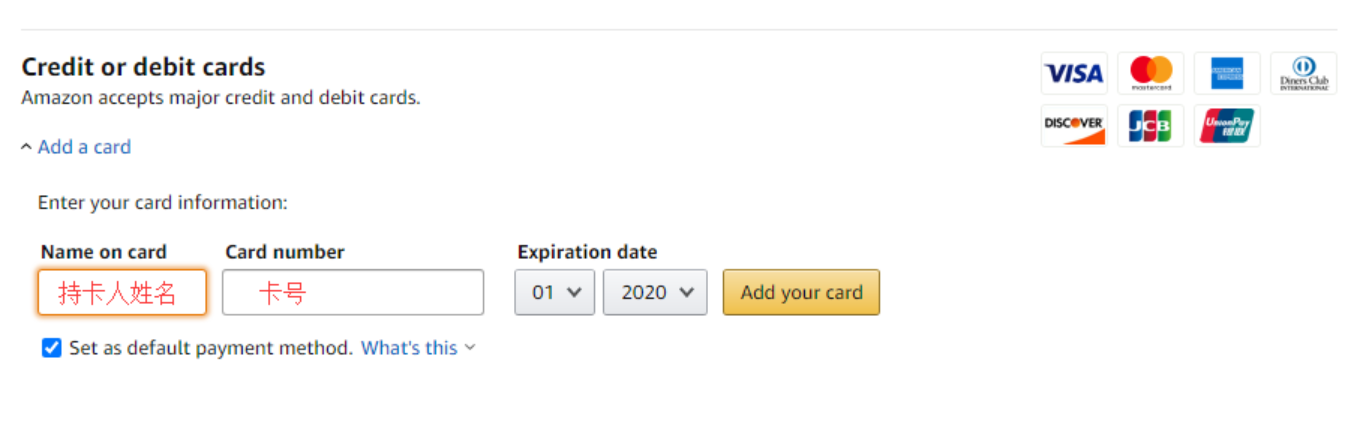Click the Mastercard logo

[x=1150, y=73]
